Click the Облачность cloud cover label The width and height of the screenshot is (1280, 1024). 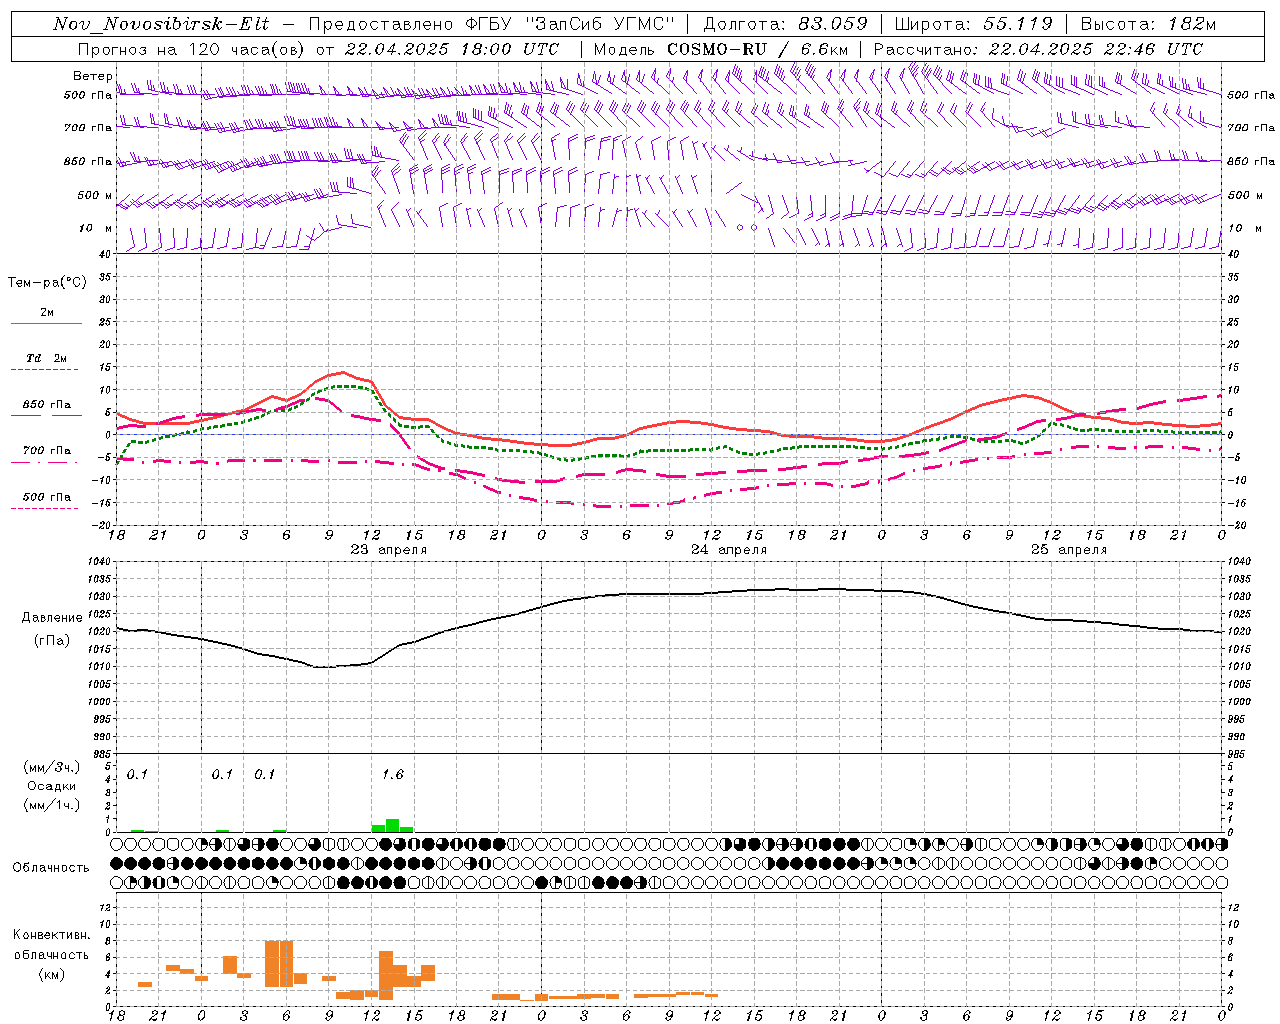click(51, 867)
